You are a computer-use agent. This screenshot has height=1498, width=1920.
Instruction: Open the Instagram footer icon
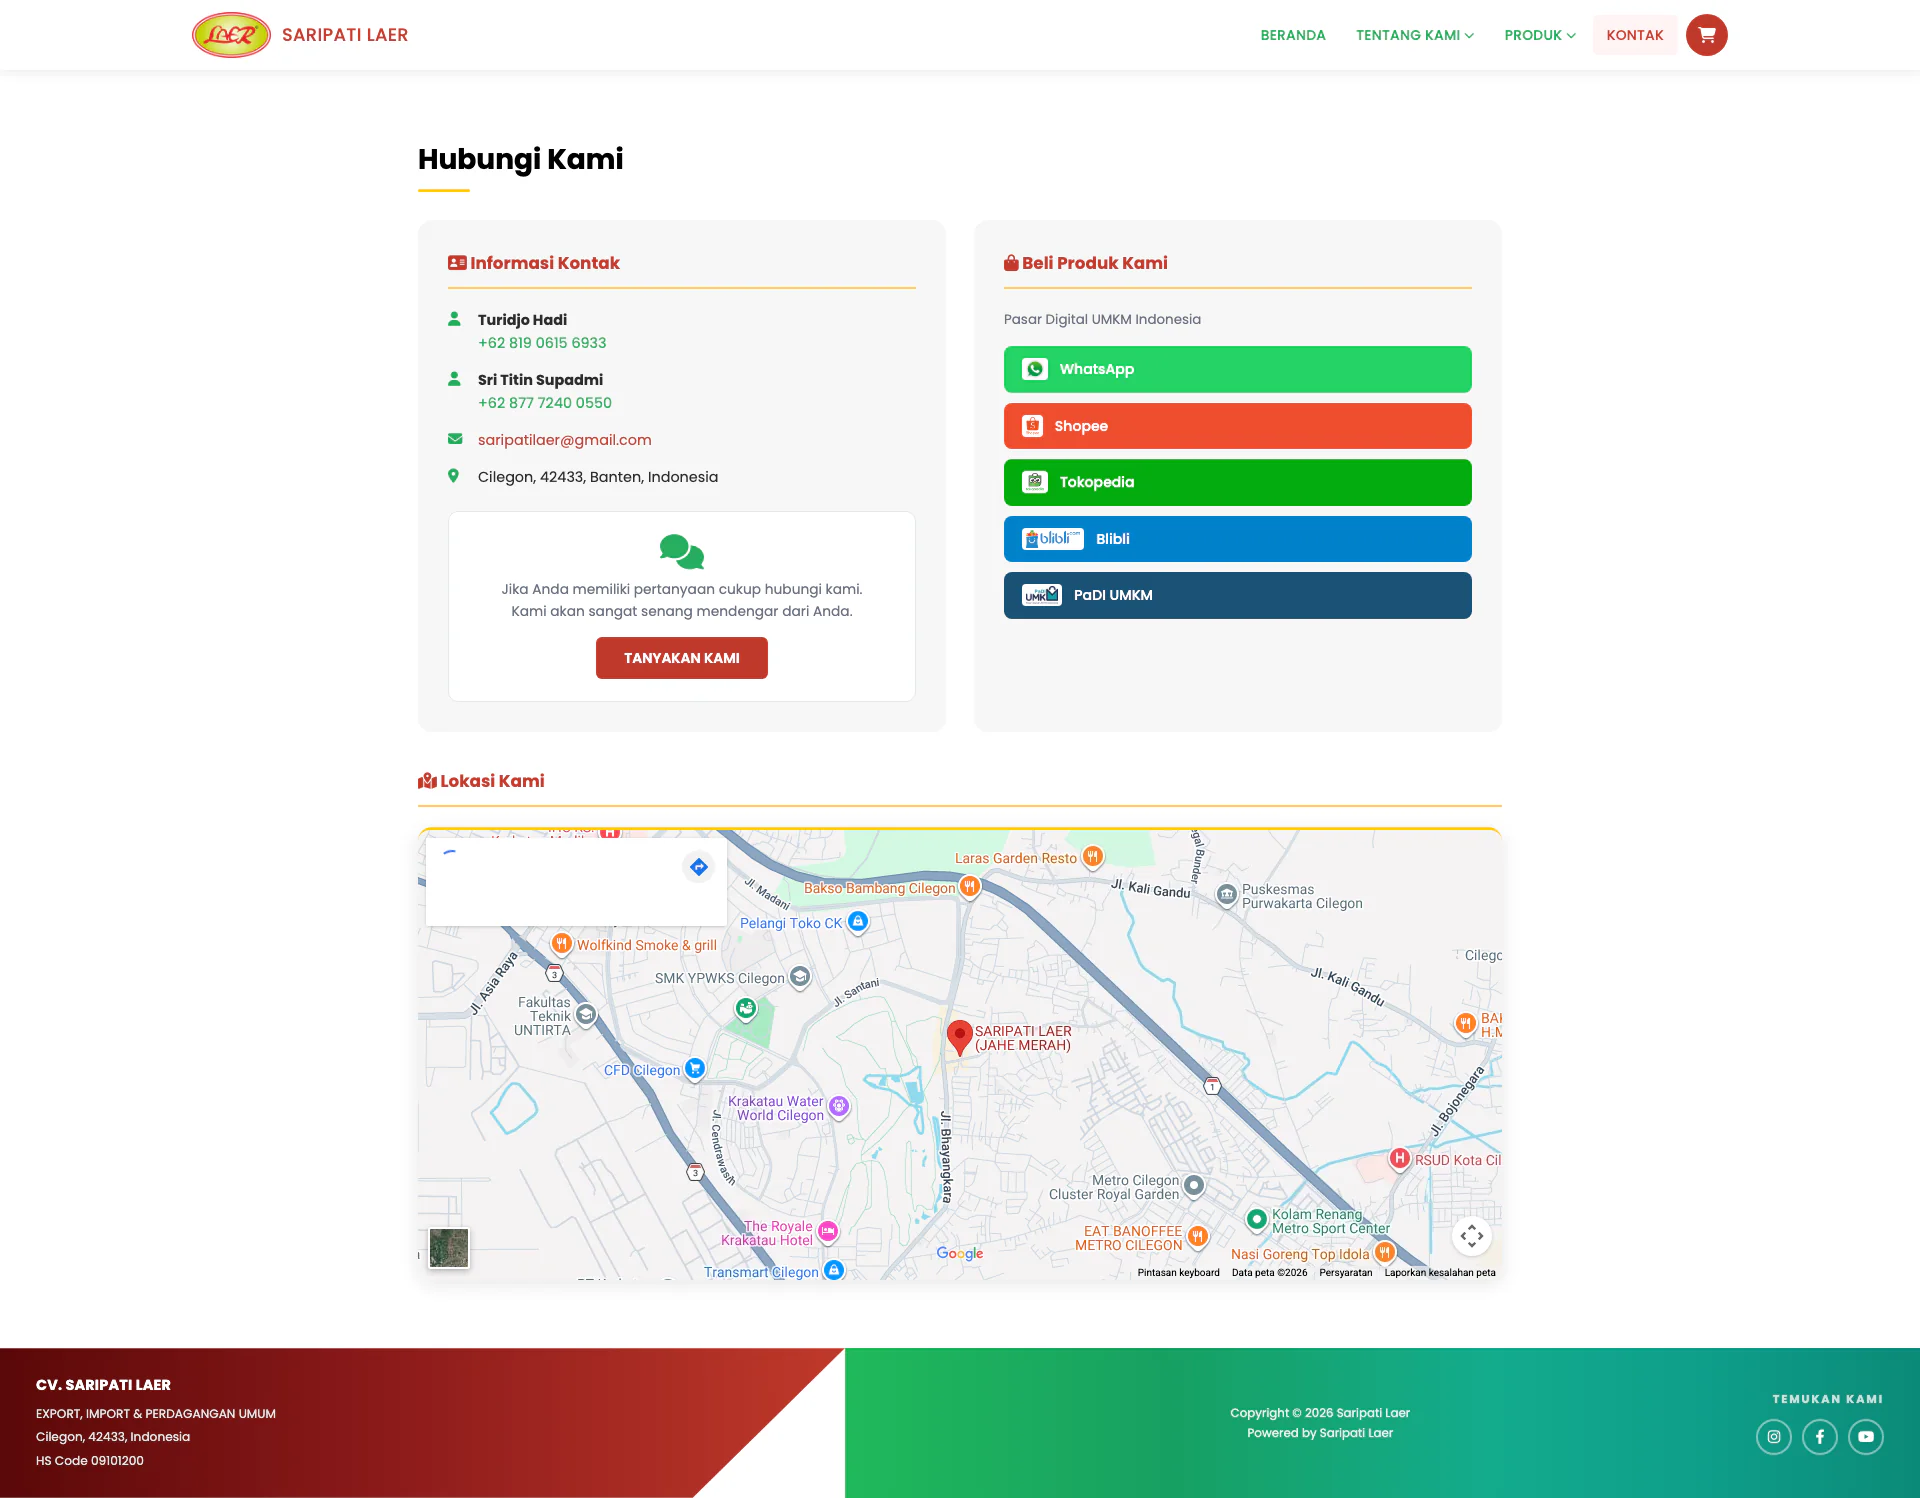tap(1773, 1437)
